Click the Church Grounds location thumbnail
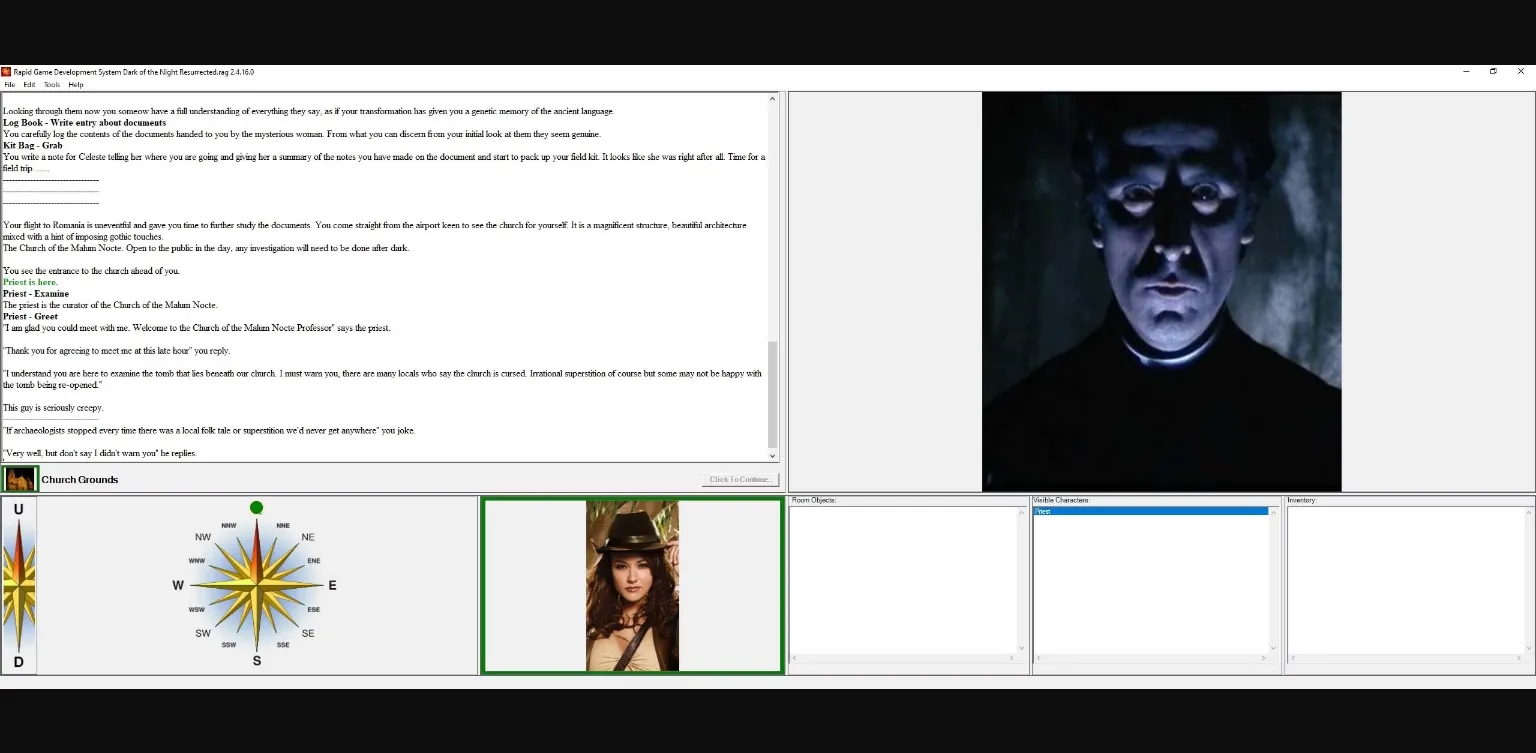 point(20,479)
